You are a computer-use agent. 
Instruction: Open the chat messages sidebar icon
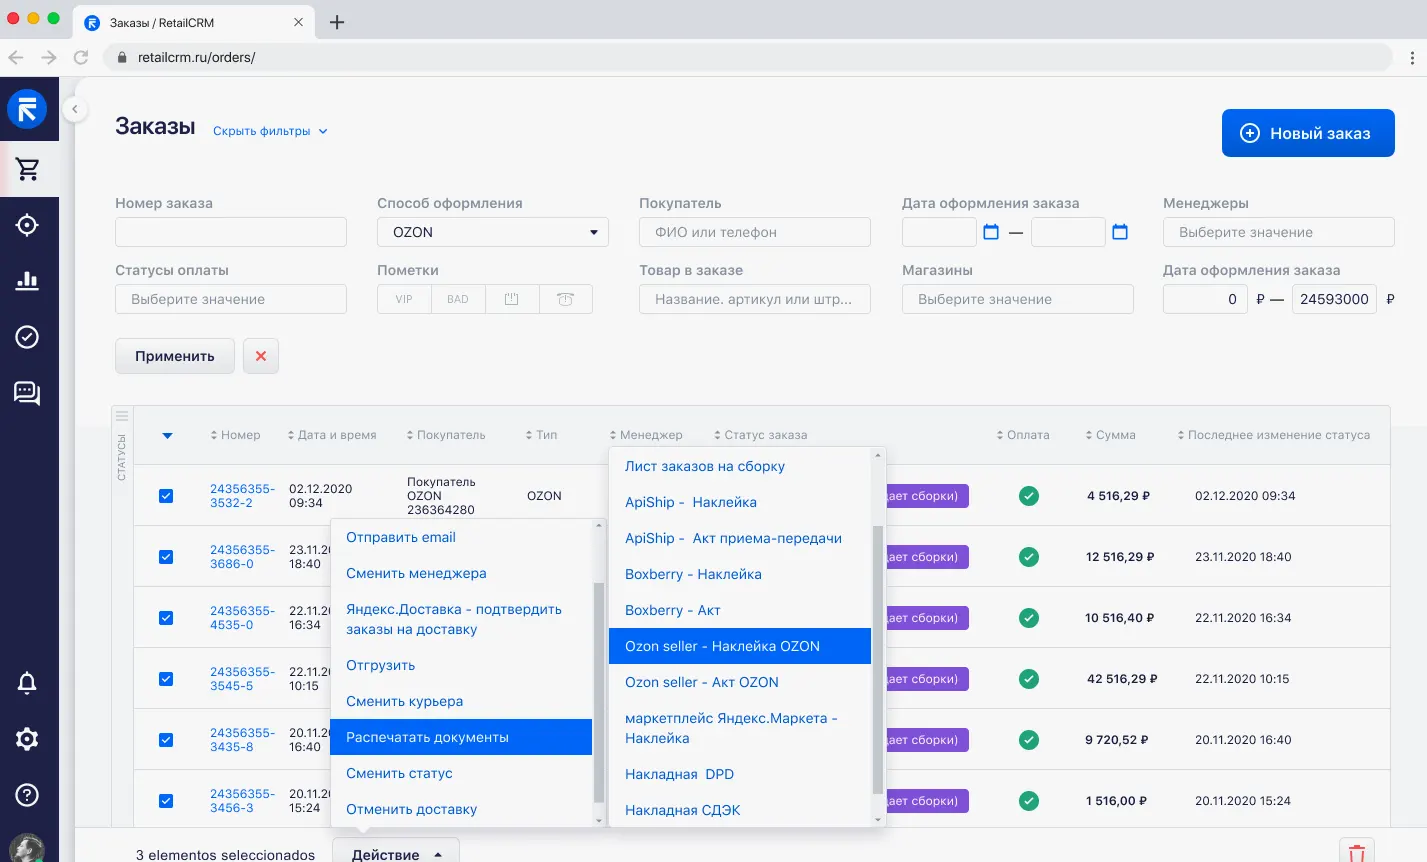(x=27, y=393)
